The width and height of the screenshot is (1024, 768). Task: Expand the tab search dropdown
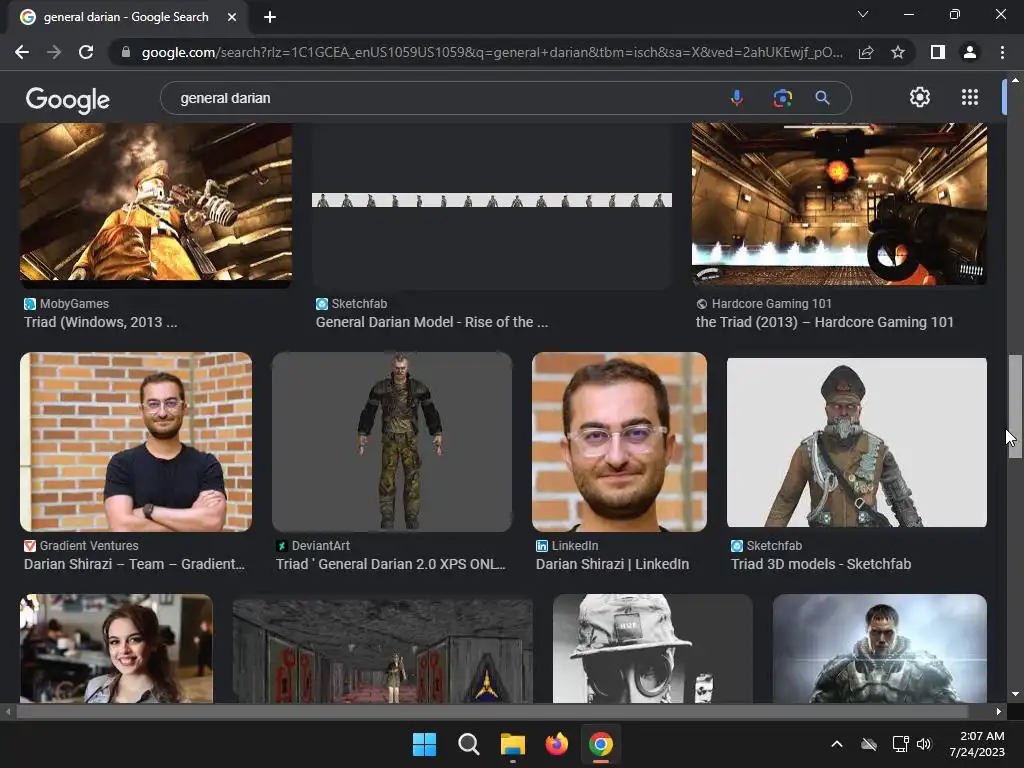(x=863, y=14)
